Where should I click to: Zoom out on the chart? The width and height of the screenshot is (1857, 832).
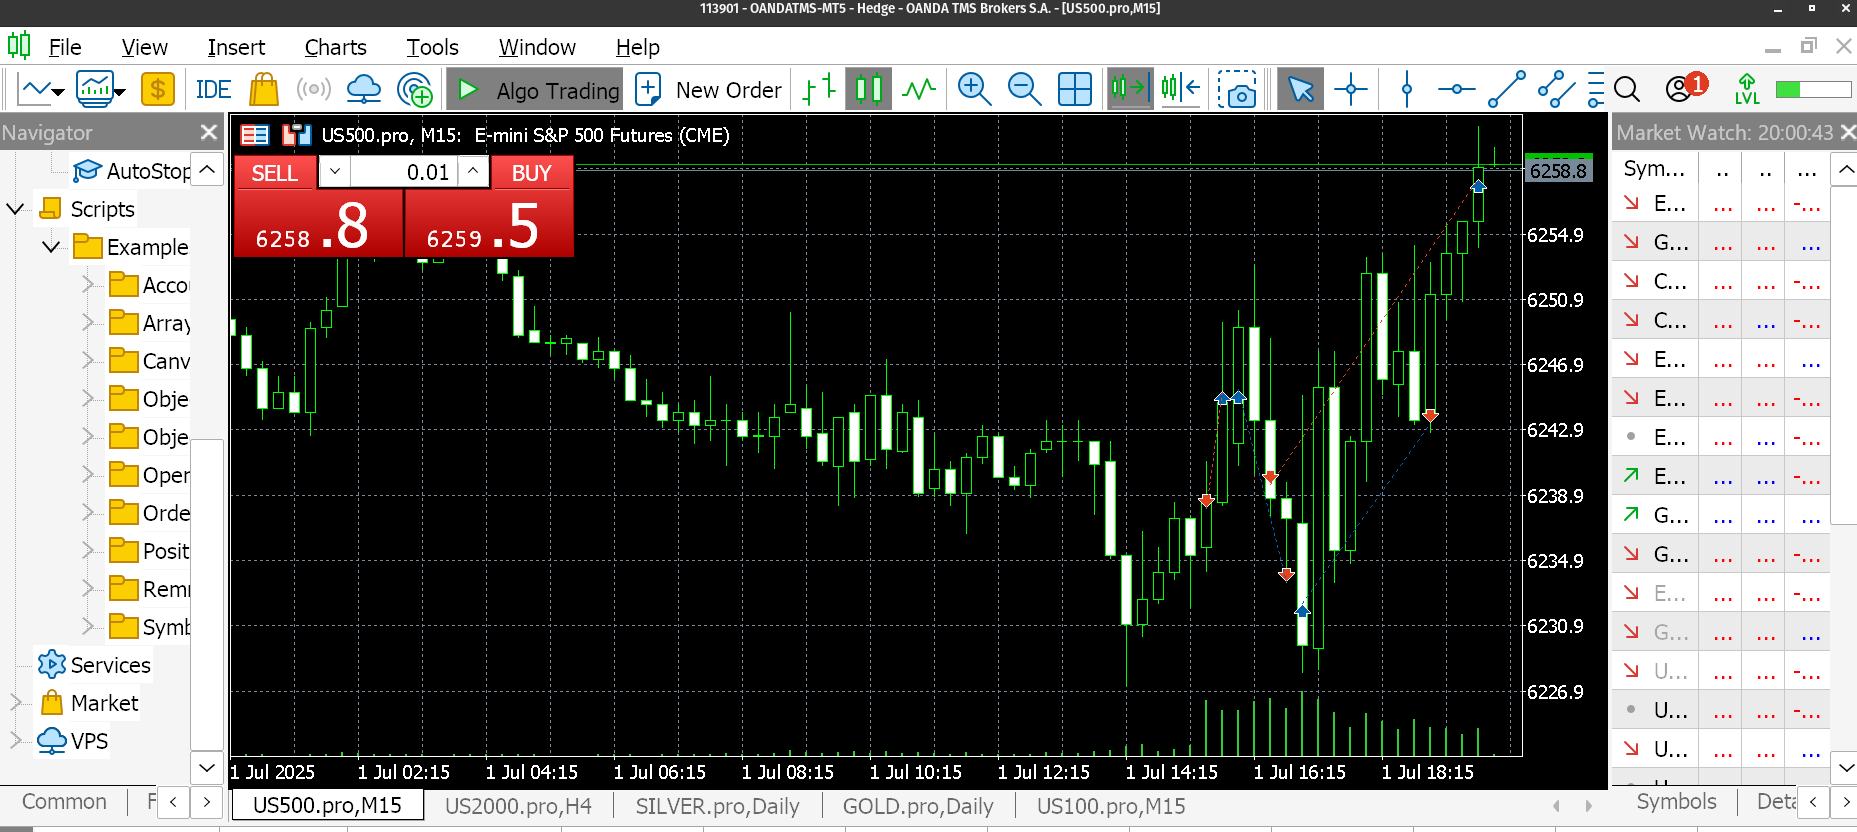1024,90
